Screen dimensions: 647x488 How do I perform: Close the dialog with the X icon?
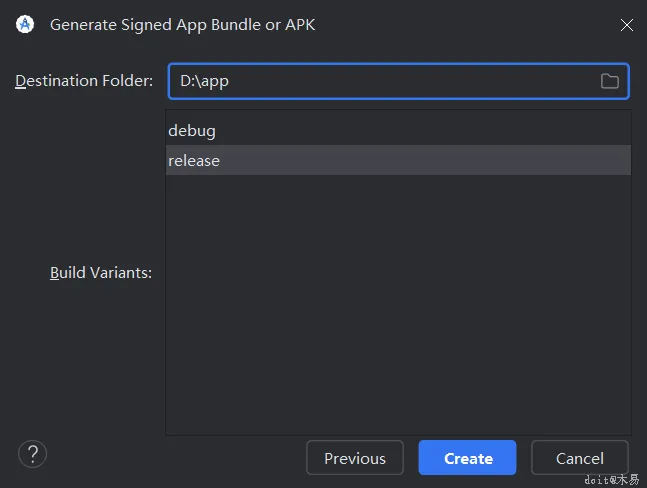coord(626,25)
